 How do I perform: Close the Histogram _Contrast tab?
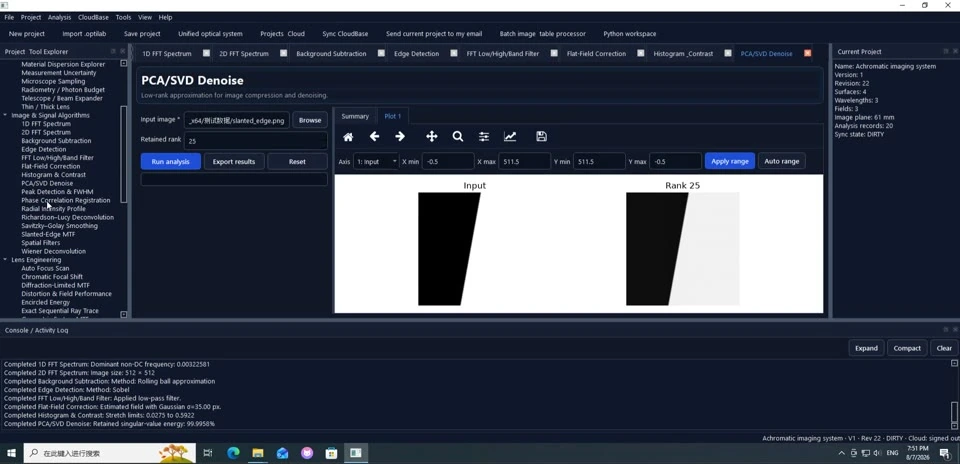[x=728, y=53]
